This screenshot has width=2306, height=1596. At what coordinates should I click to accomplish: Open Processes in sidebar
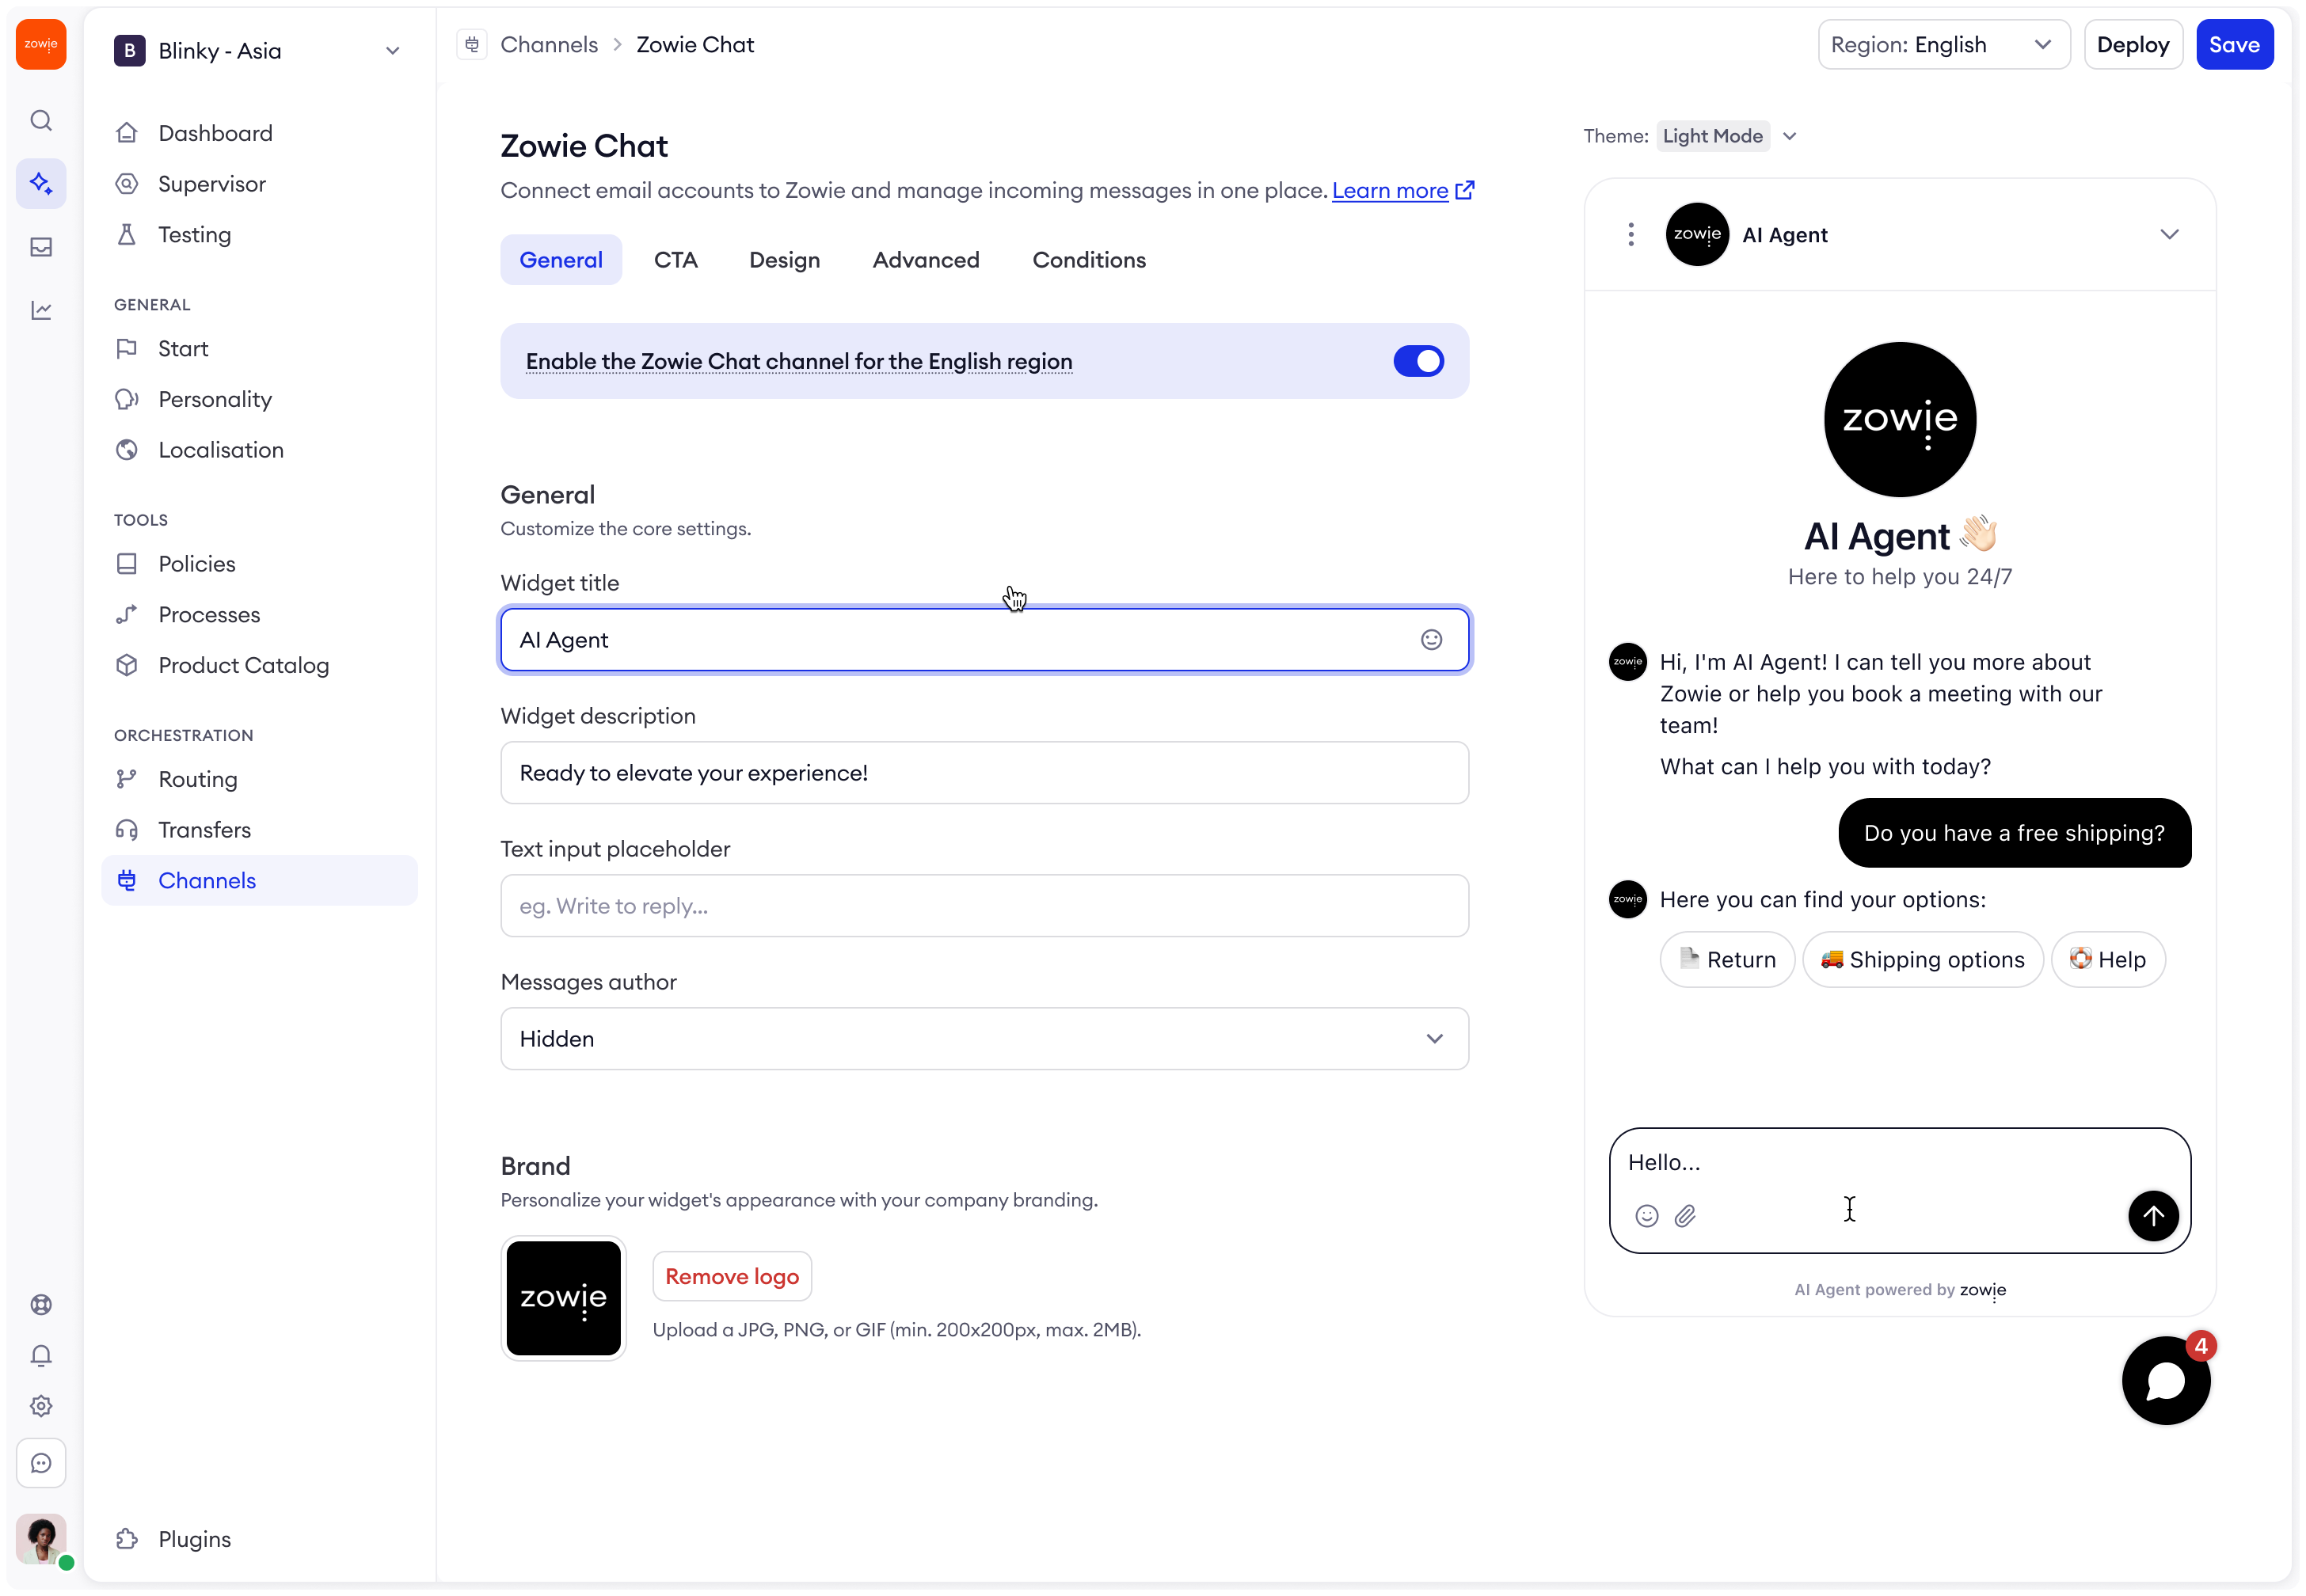[258, 615]
